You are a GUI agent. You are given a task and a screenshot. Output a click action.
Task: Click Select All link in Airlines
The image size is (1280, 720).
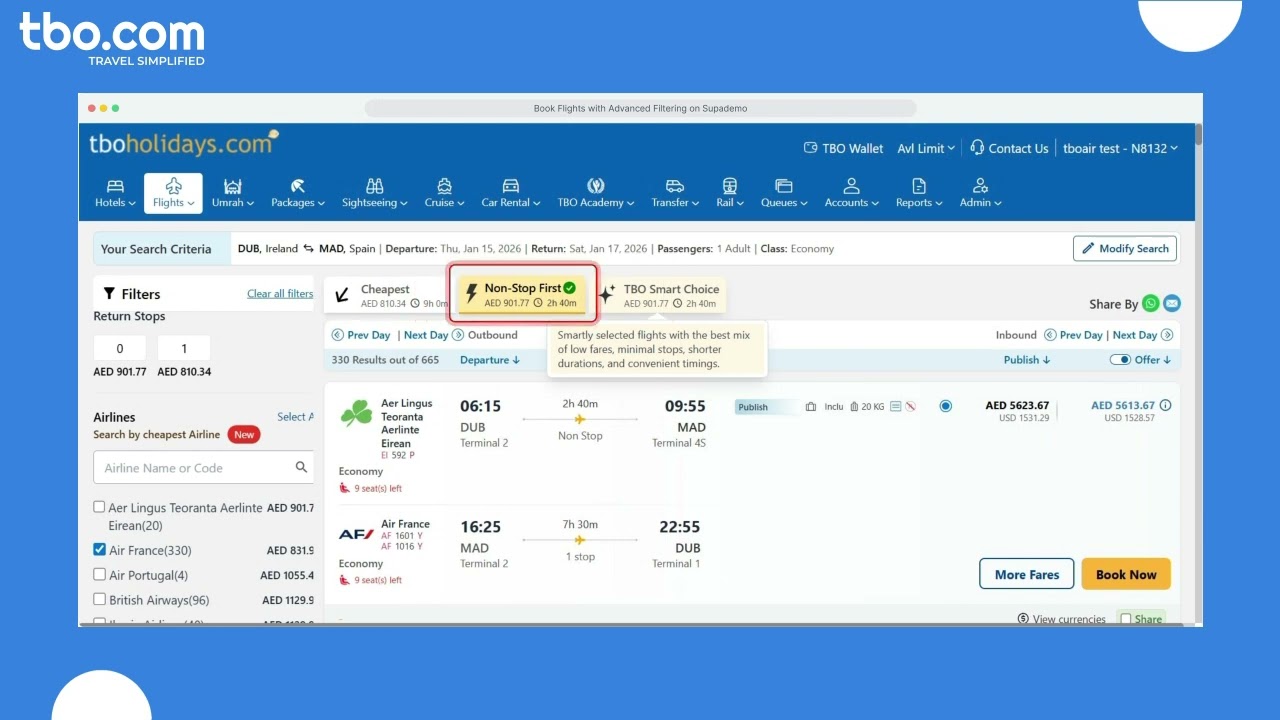tap(296, 417)
